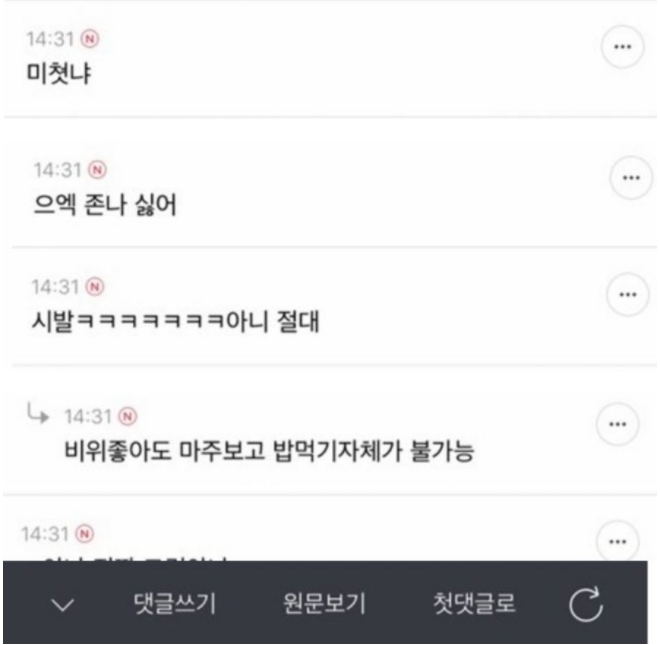Tap 댓글쓰기 to write a comment
Viewport: 660px width, 645px height.
pos(175,604)
